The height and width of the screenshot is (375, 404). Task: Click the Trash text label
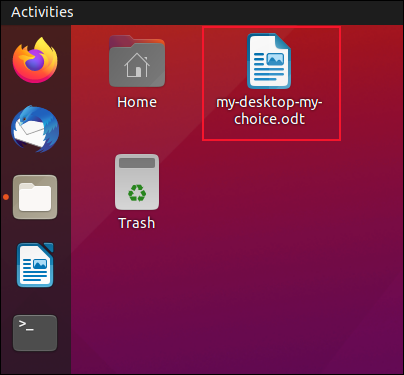click(x=137, y=223)
